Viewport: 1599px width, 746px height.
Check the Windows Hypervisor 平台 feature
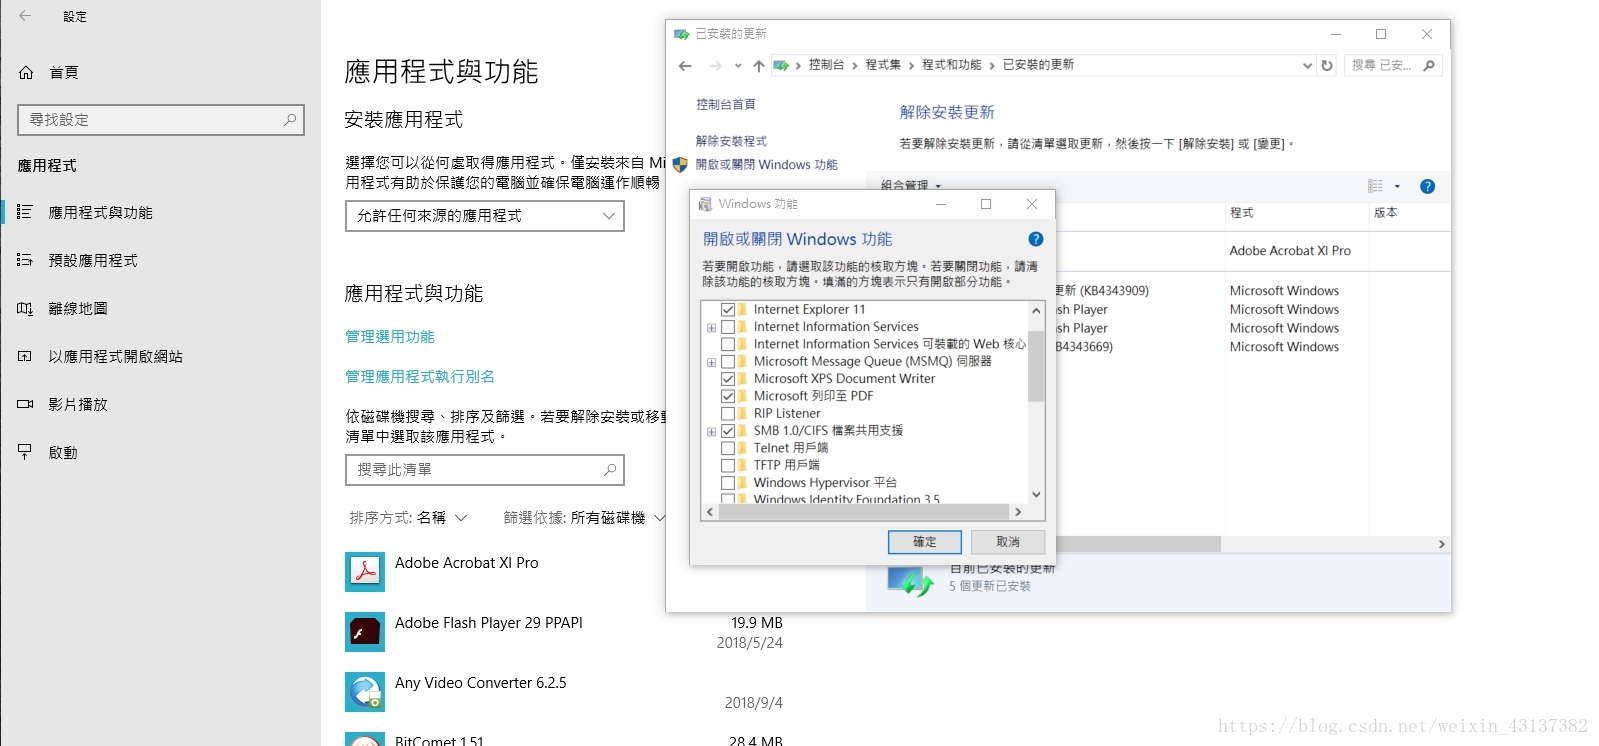(x=728, y=483)
